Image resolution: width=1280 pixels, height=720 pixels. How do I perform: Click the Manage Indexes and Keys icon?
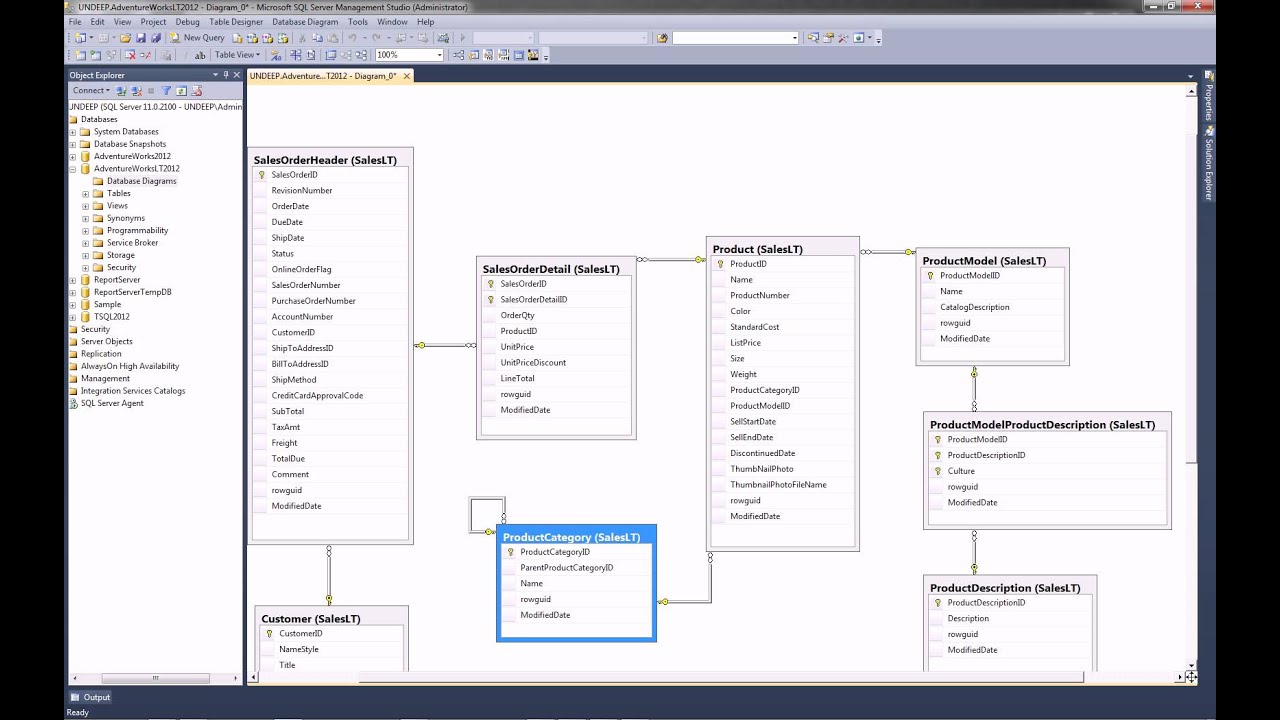click(x=473, y=55)
